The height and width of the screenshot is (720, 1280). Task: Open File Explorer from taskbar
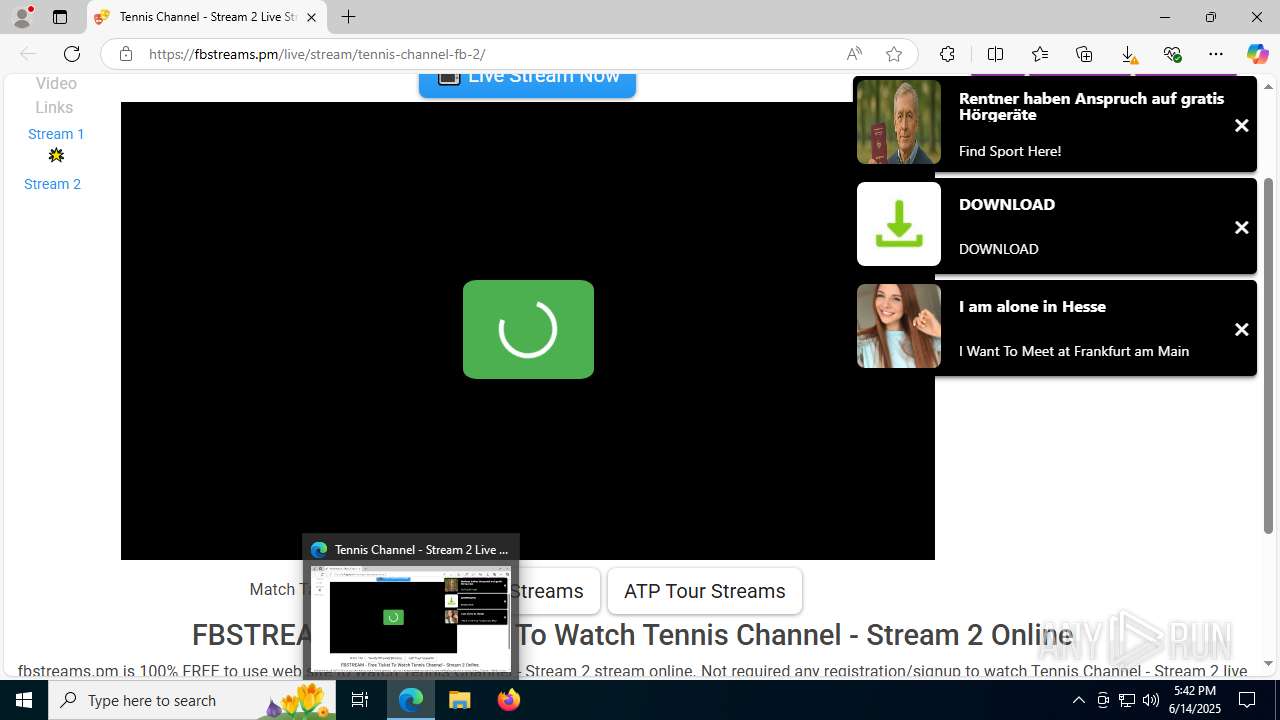(460, 700)
